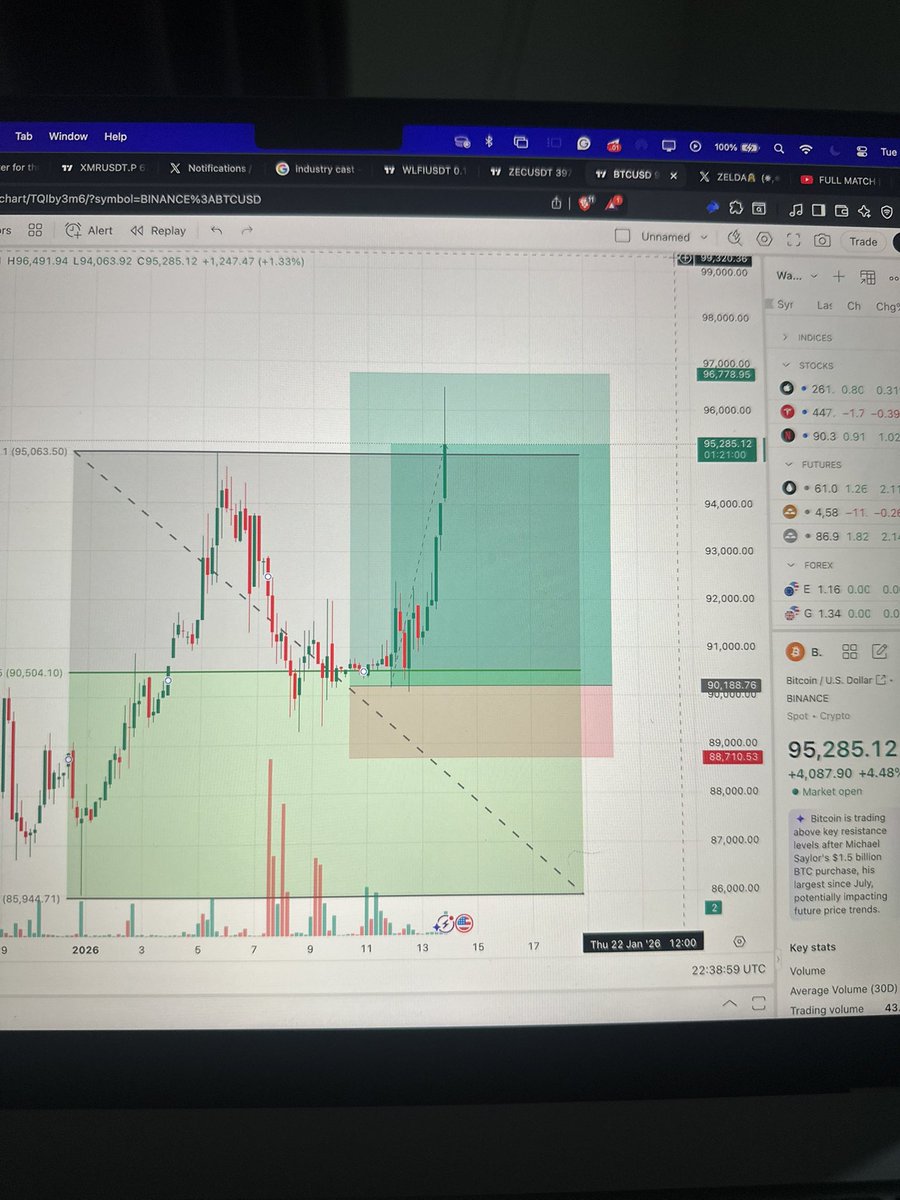The image size is (900, 1200).
Task: Open browser extensions puzzle icon
Action: (x=736, y=209)
